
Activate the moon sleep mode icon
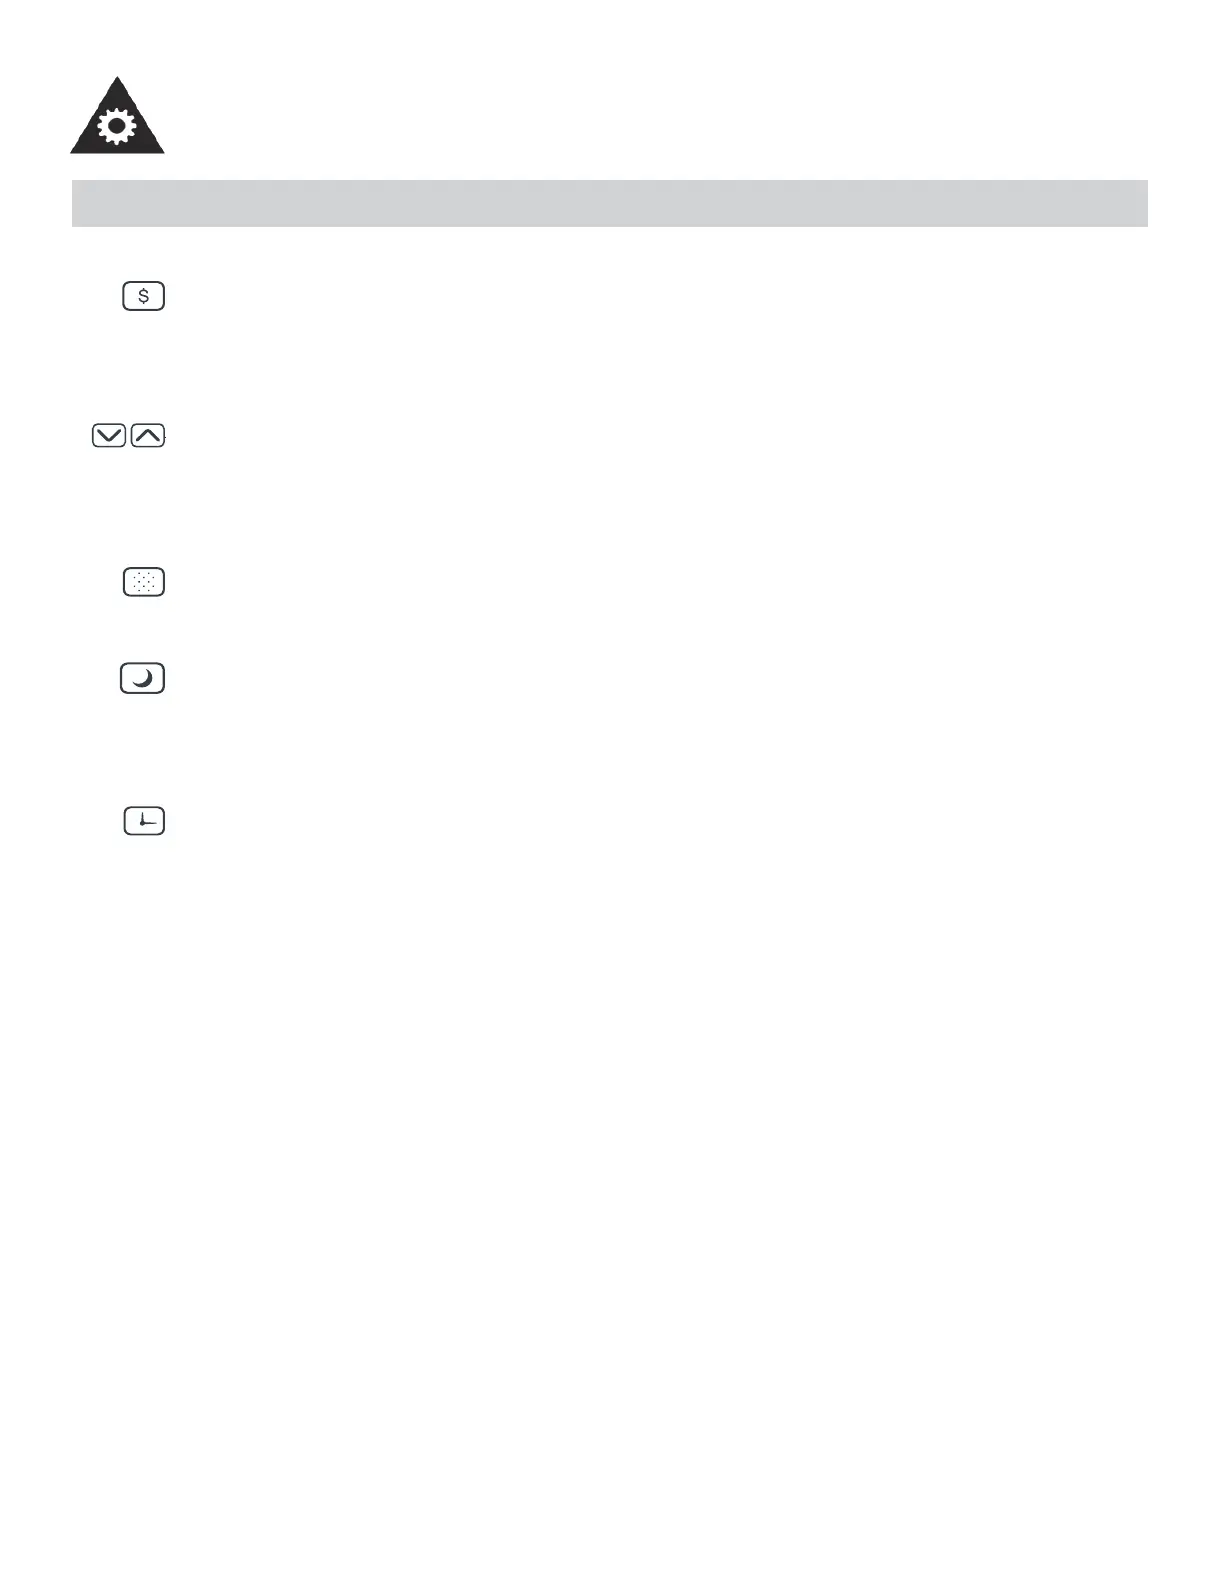pos(142,678)
